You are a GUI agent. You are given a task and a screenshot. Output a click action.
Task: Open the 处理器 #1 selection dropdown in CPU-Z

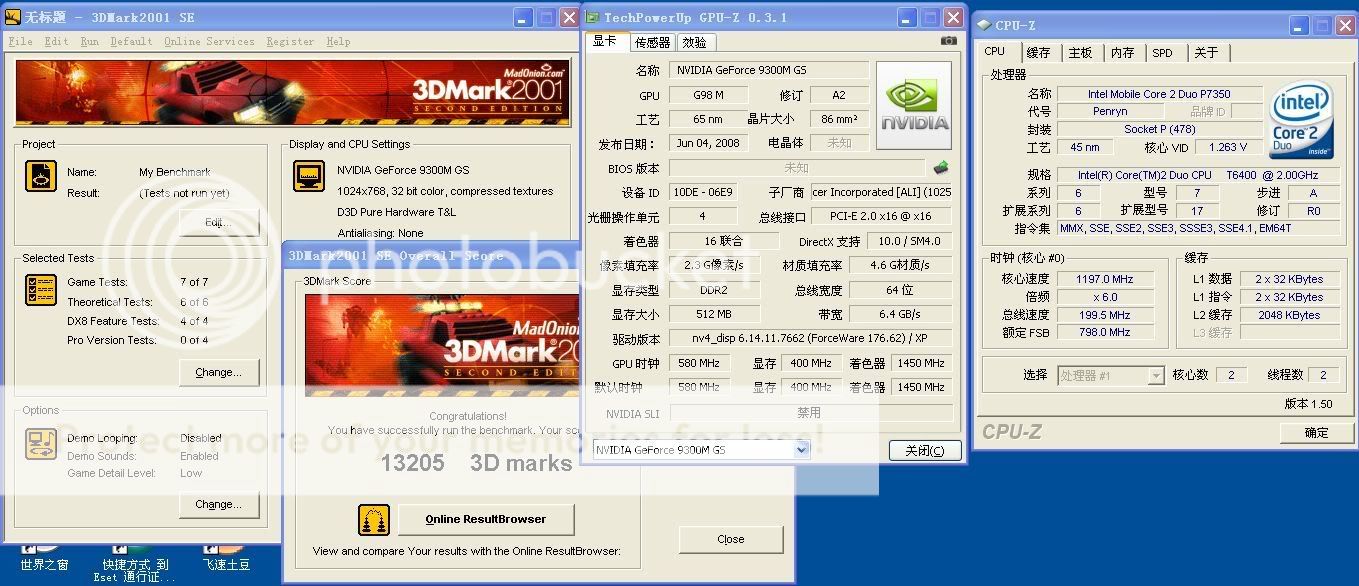coord(1156,375)
